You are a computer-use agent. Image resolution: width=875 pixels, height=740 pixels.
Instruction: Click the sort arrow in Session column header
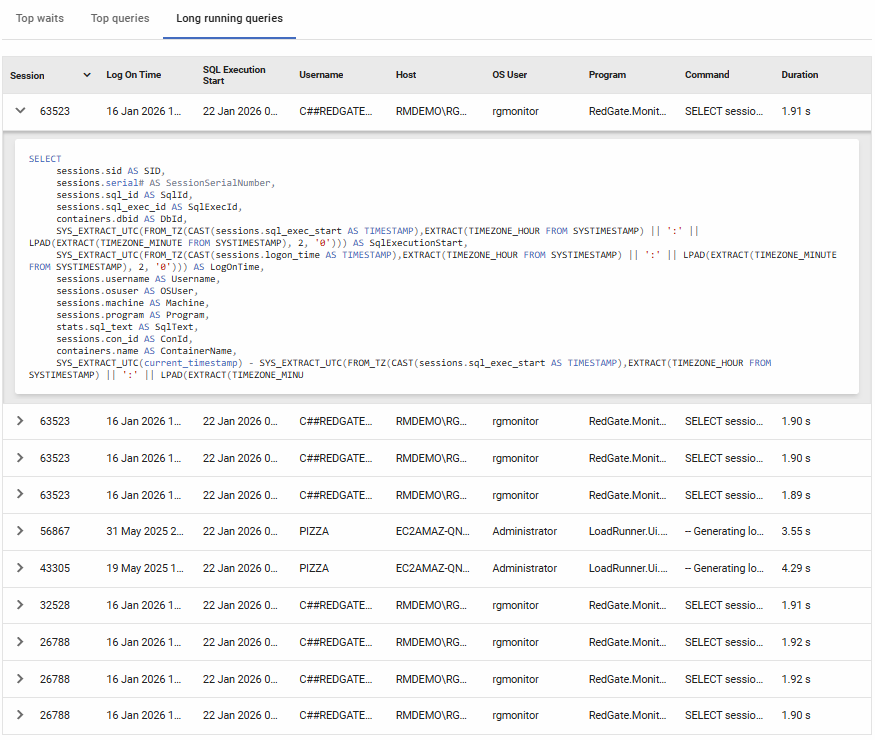point(87,75)
